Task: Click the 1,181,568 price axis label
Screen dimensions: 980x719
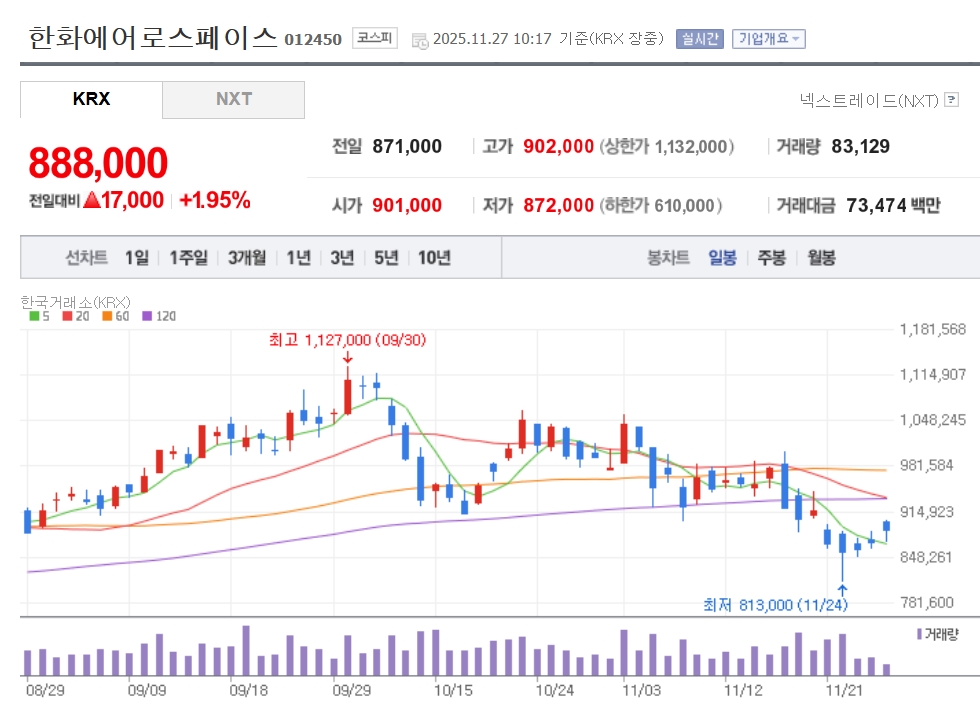Action: pyautogui.click(x=932, y=329)
